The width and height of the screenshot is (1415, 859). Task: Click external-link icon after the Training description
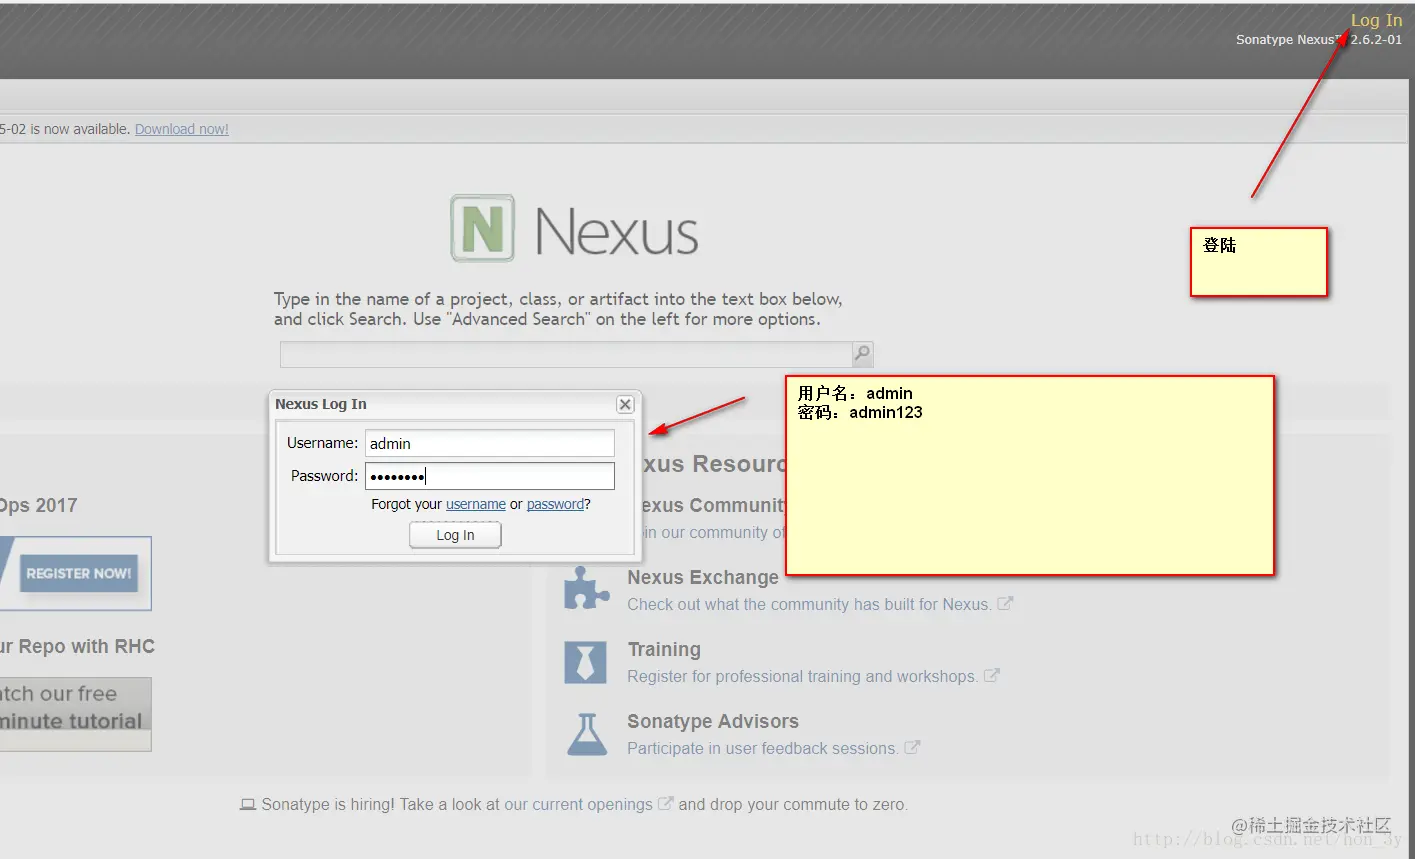tap(992, 675)
